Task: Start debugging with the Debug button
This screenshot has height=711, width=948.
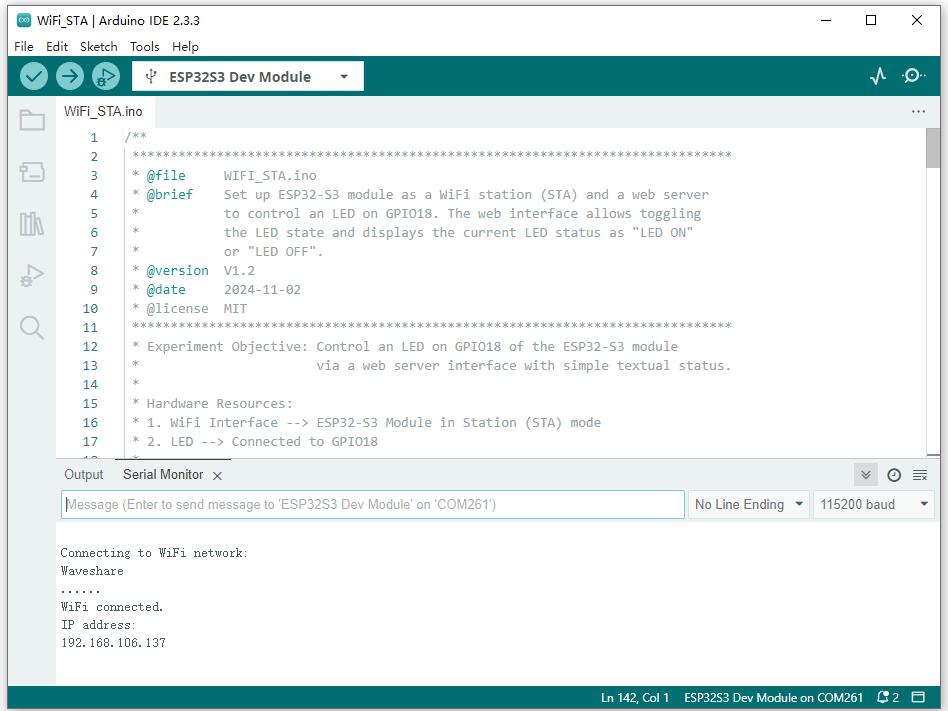Action: (105, 77)
